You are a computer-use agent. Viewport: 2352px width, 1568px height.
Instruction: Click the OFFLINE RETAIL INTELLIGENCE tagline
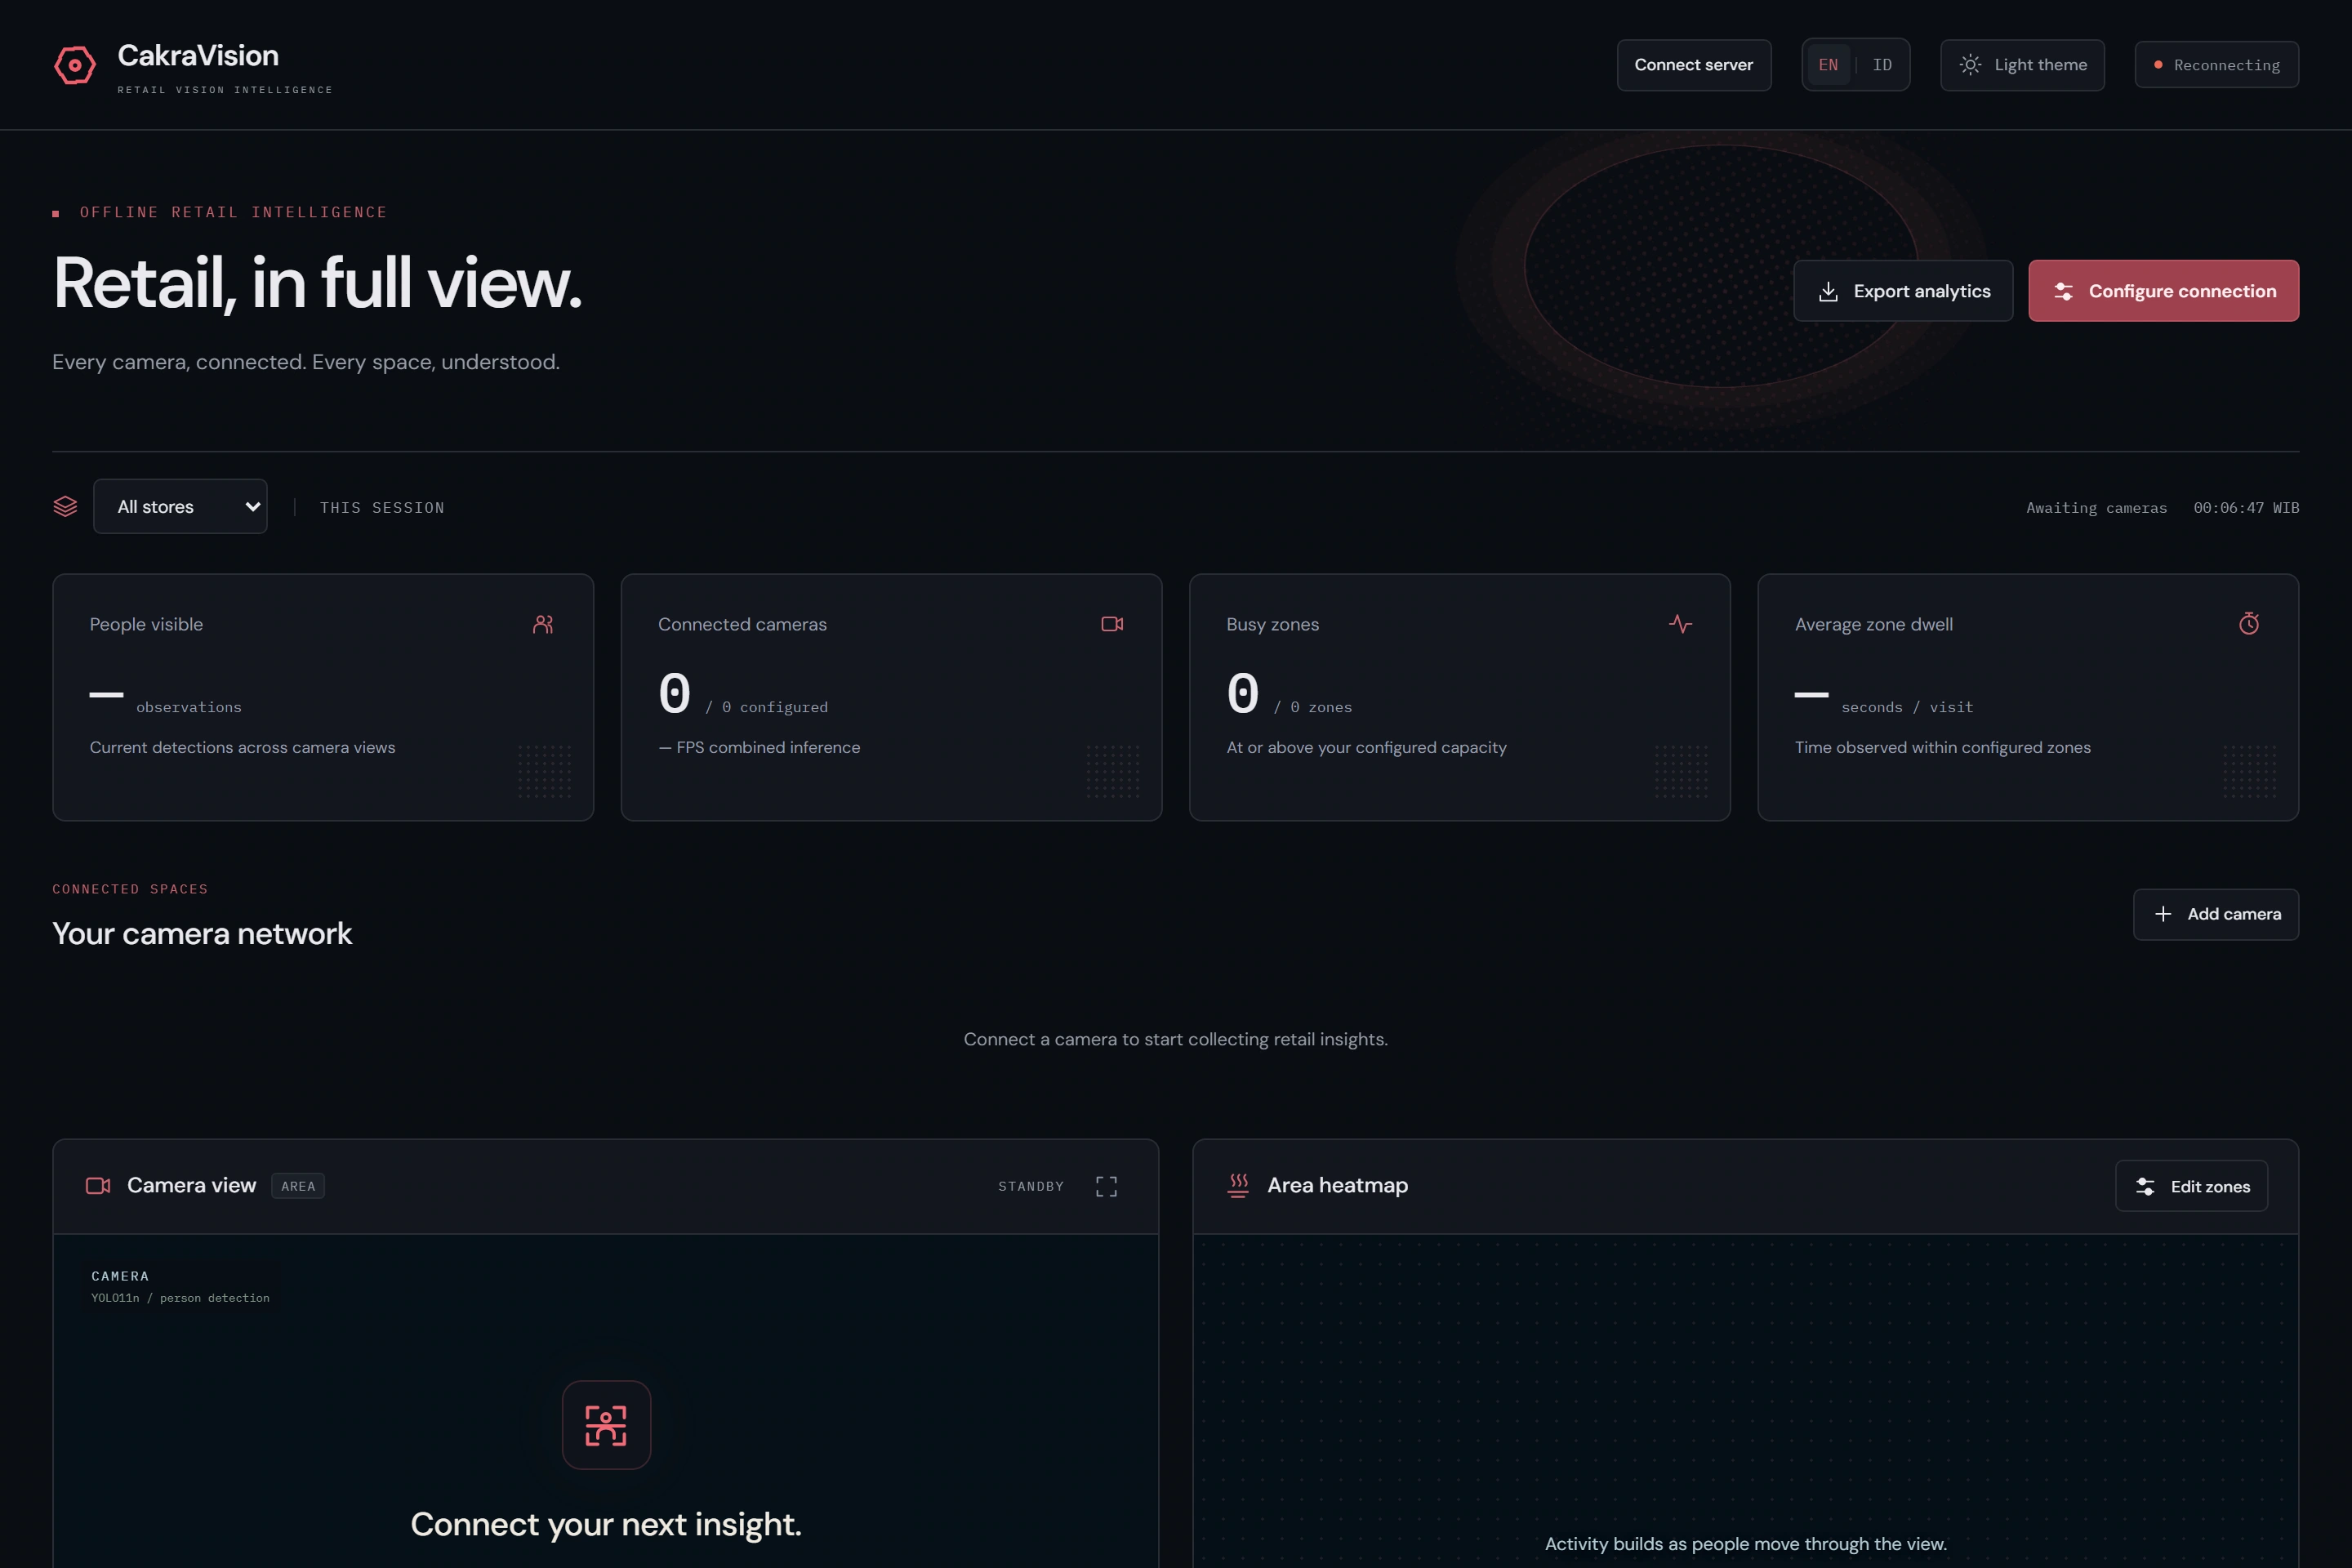pyautogui.click(x=233, y=212)
